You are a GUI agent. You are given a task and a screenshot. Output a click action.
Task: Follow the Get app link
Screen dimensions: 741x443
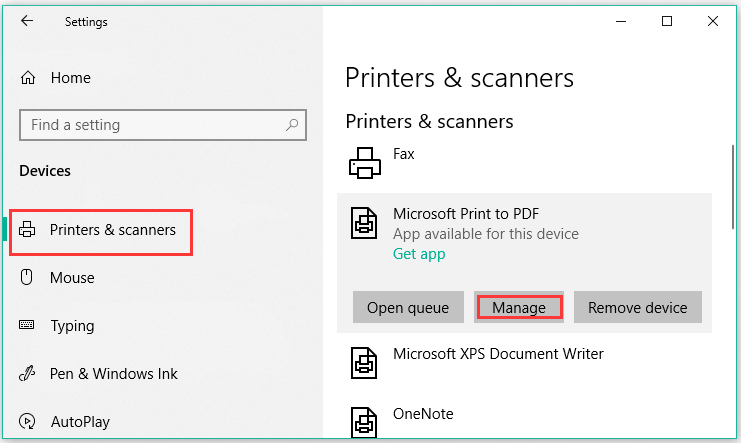point(419,254)
